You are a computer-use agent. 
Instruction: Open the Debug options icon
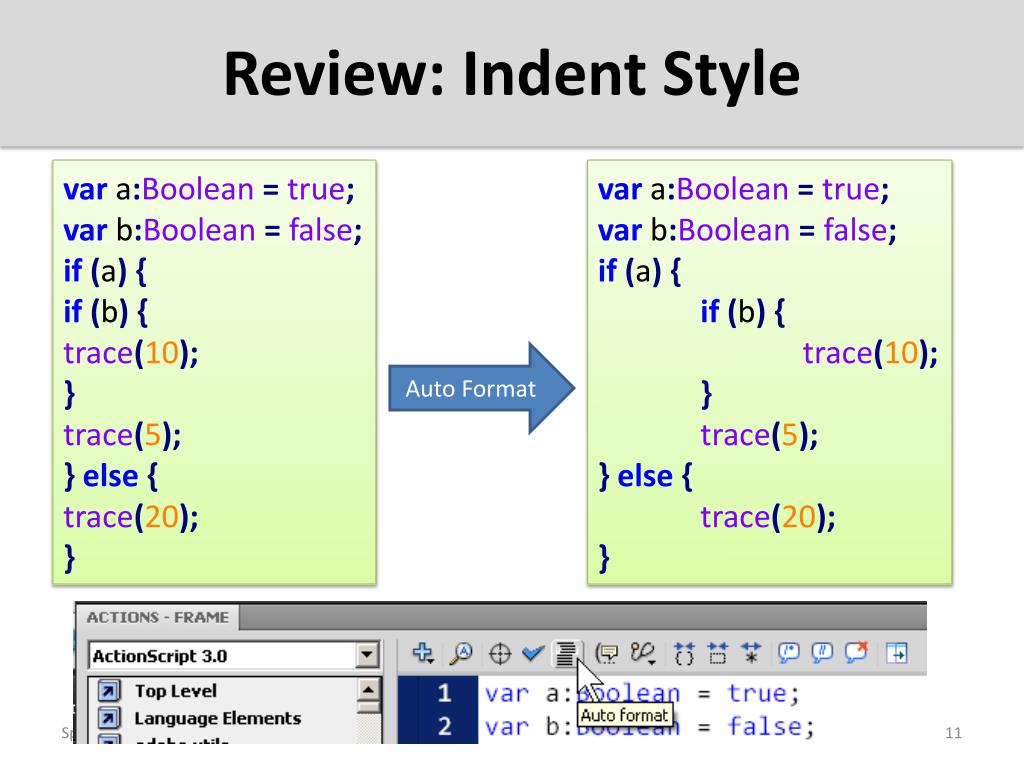643,653
